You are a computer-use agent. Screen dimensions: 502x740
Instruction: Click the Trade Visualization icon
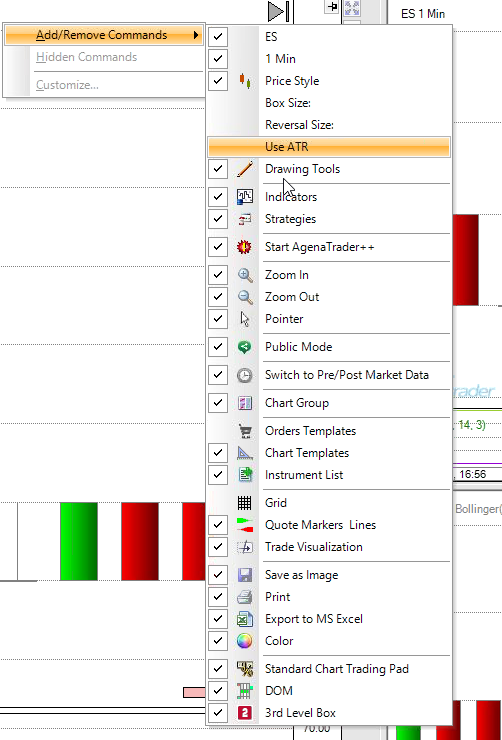pos(244,547)
